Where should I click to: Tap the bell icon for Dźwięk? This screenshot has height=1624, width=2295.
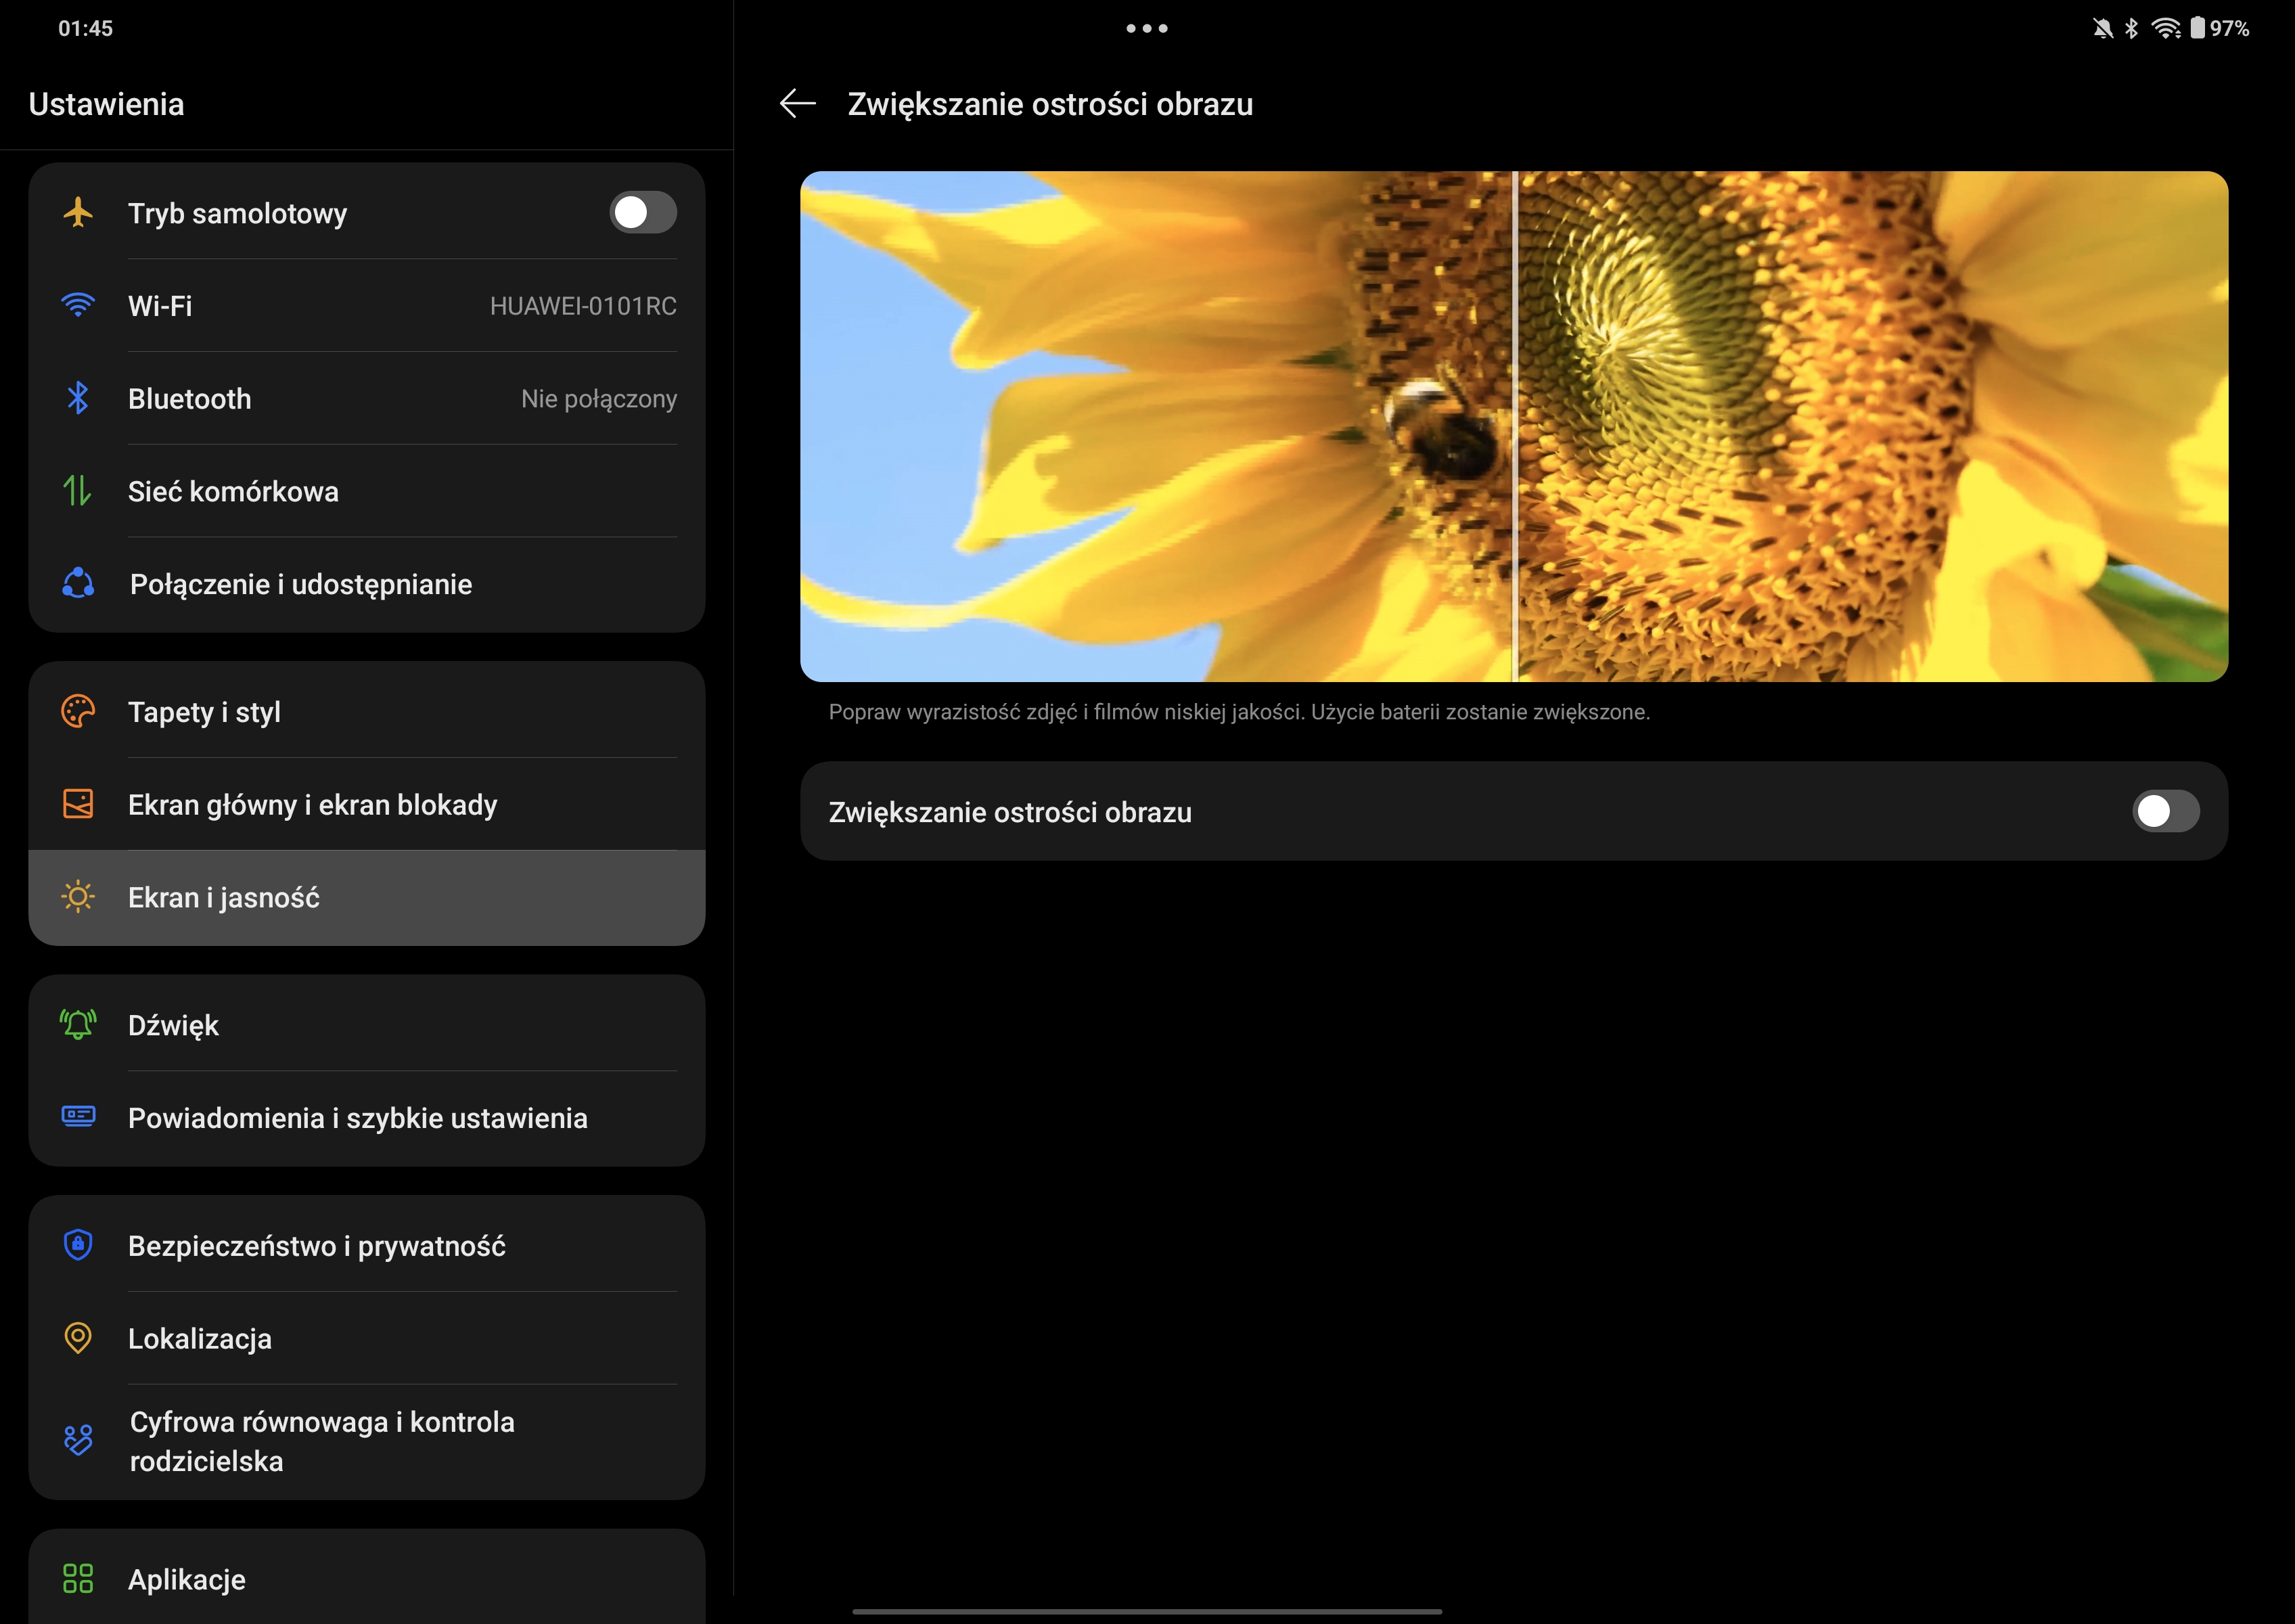(78, 1025)
